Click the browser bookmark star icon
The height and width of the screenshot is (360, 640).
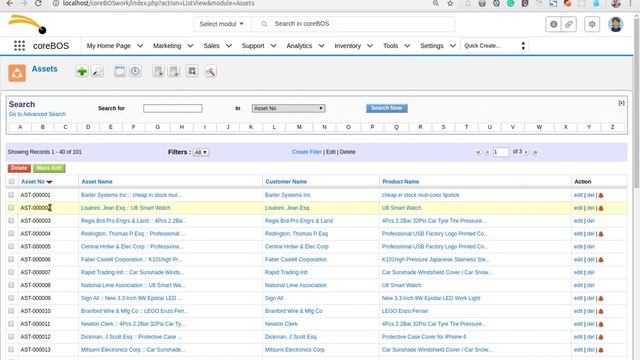pyautogui.click(x=450, y=3)
